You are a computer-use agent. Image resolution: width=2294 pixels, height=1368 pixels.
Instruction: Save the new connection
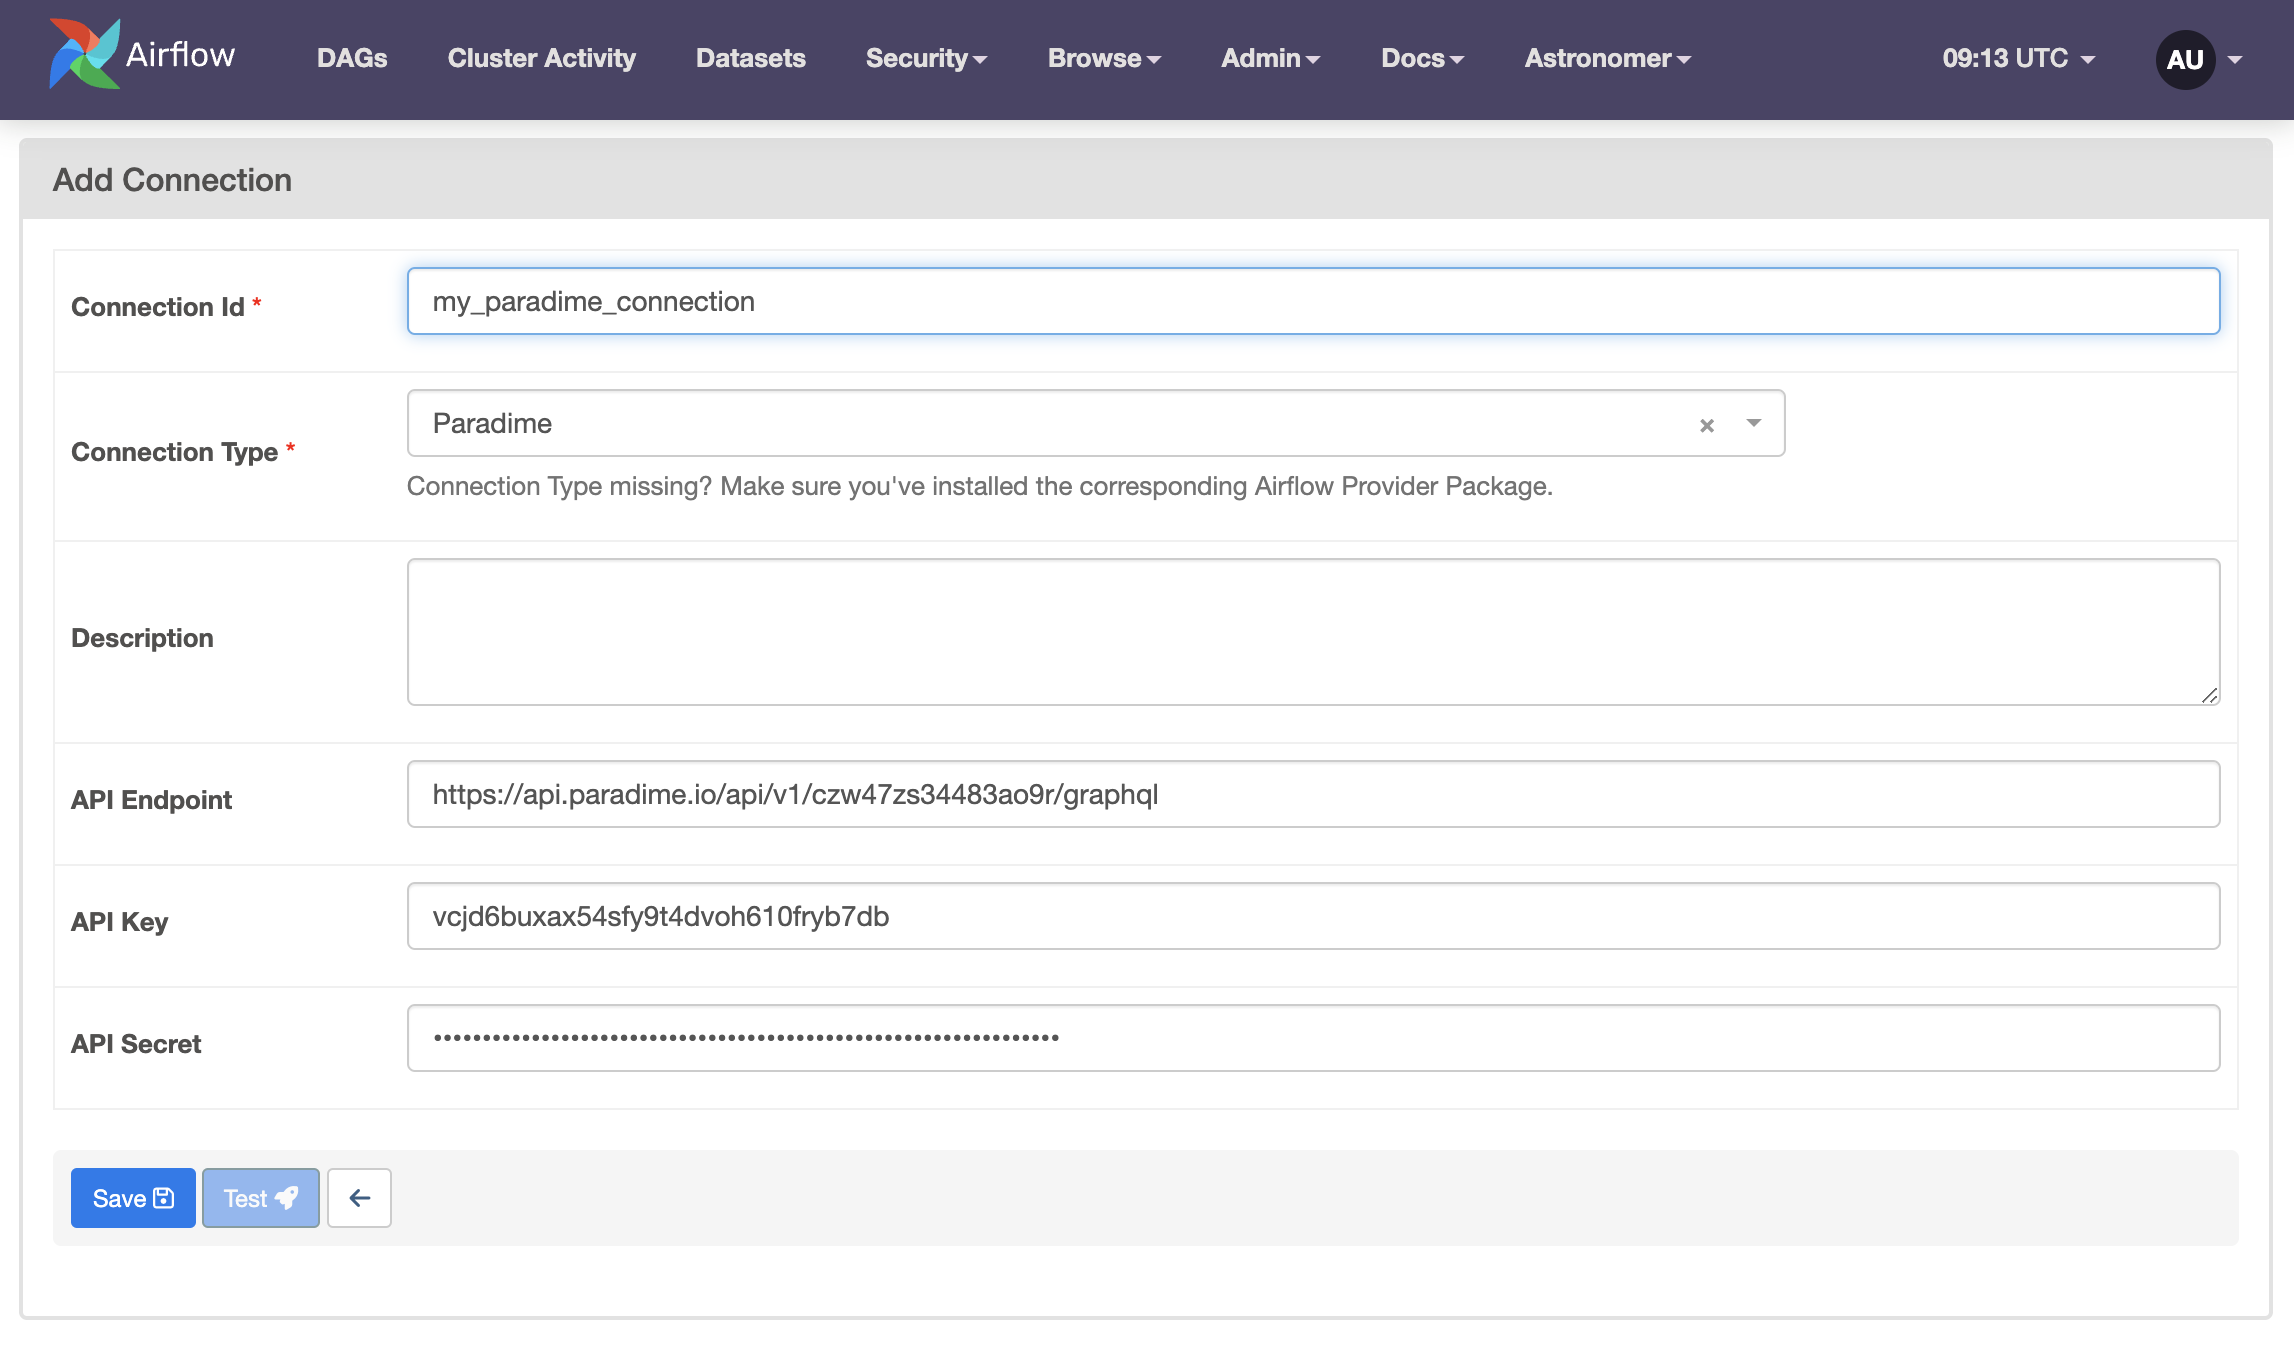(x=133, y=1198)
